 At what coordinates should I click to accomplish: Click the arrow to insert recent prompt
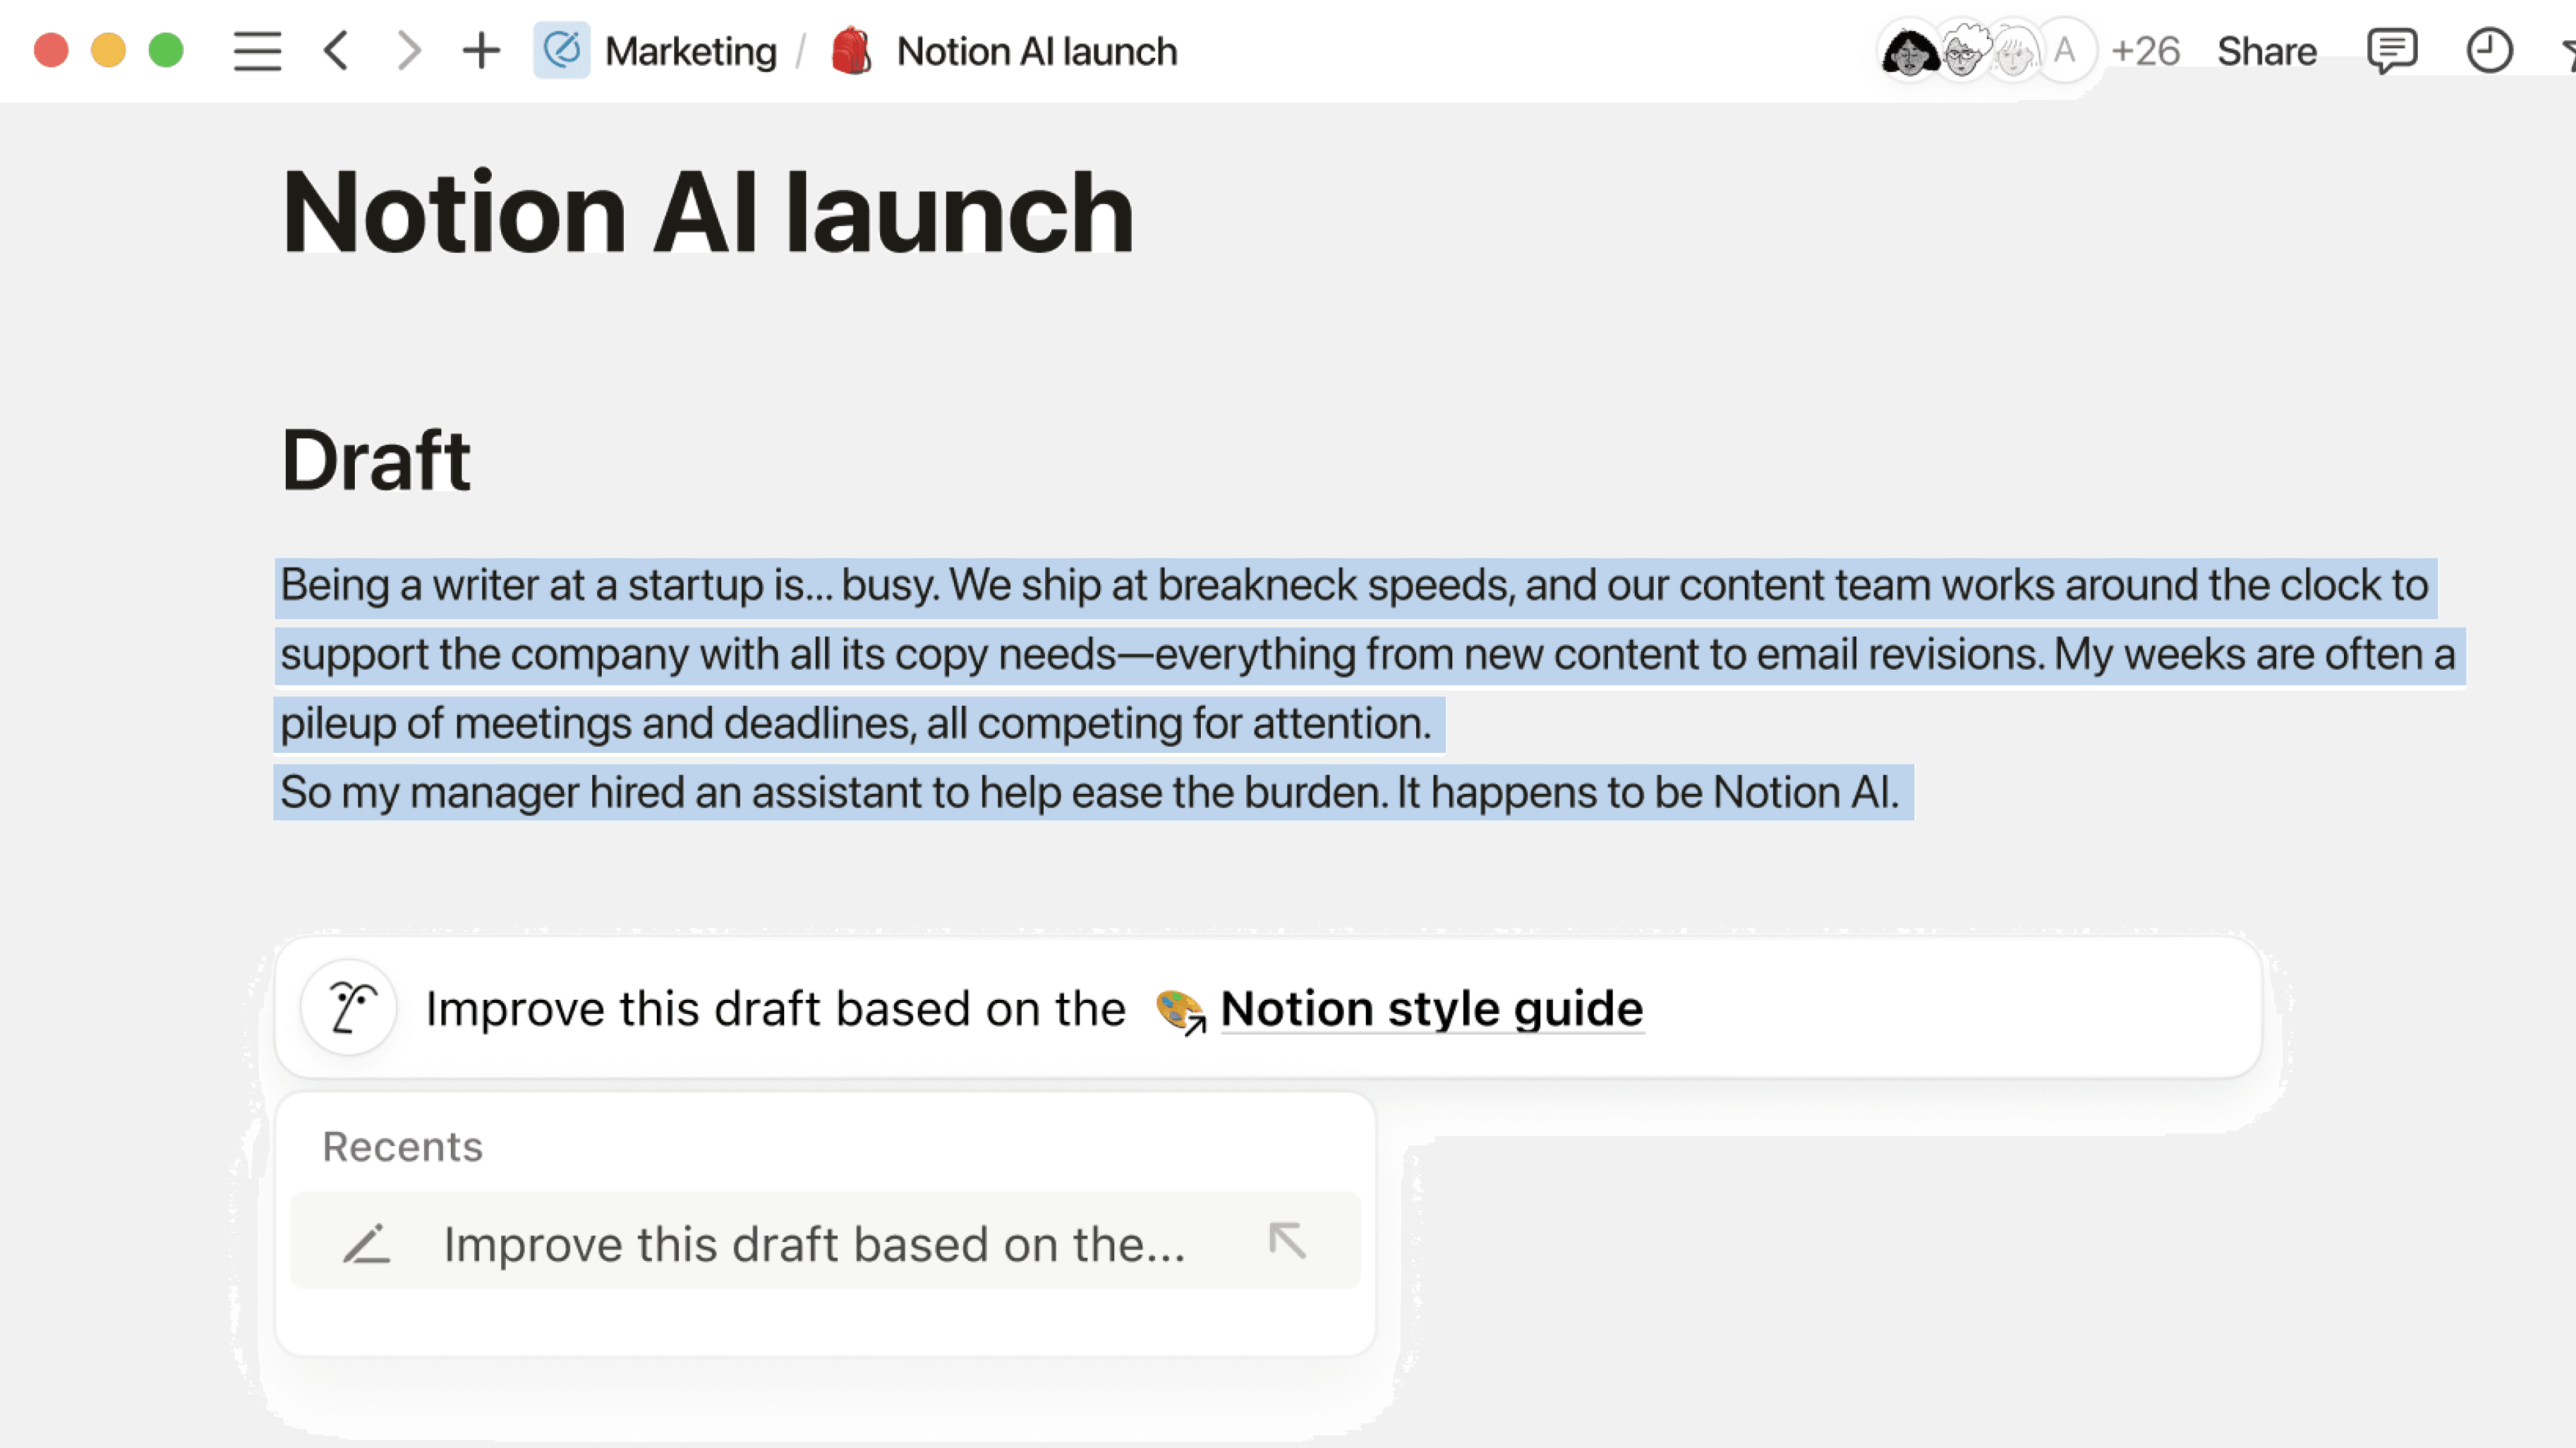click(1287, 1241)
